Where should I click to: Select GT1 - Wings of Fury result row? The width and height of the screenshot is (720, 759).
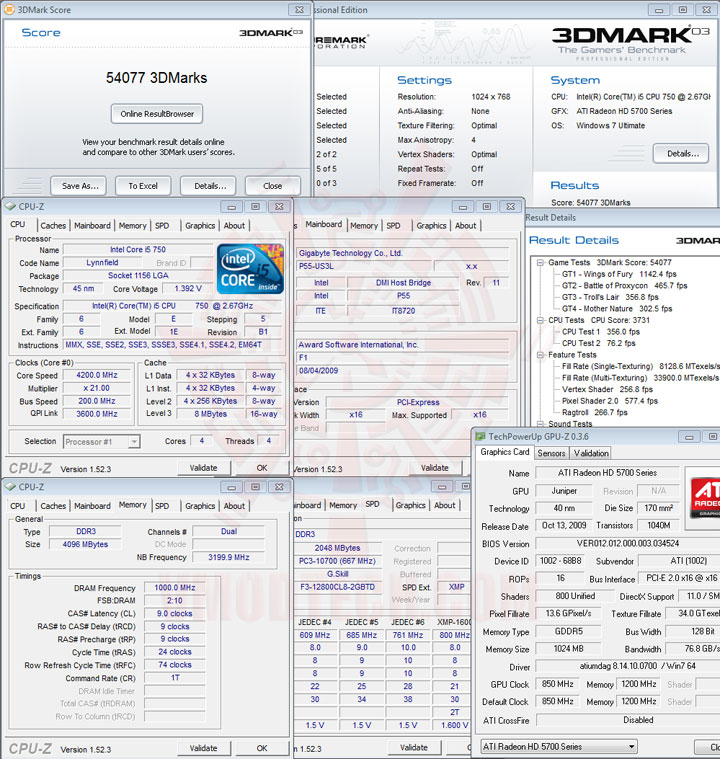[619, 274]
